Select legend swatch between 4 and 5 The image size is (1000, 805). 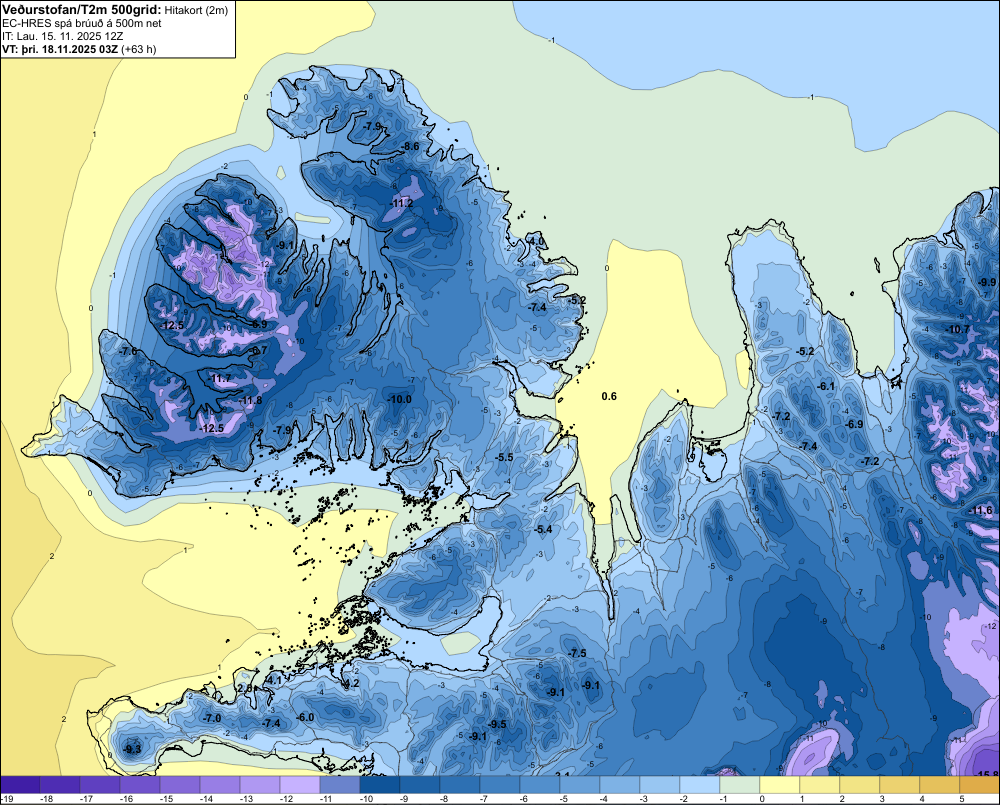(939, 785)
